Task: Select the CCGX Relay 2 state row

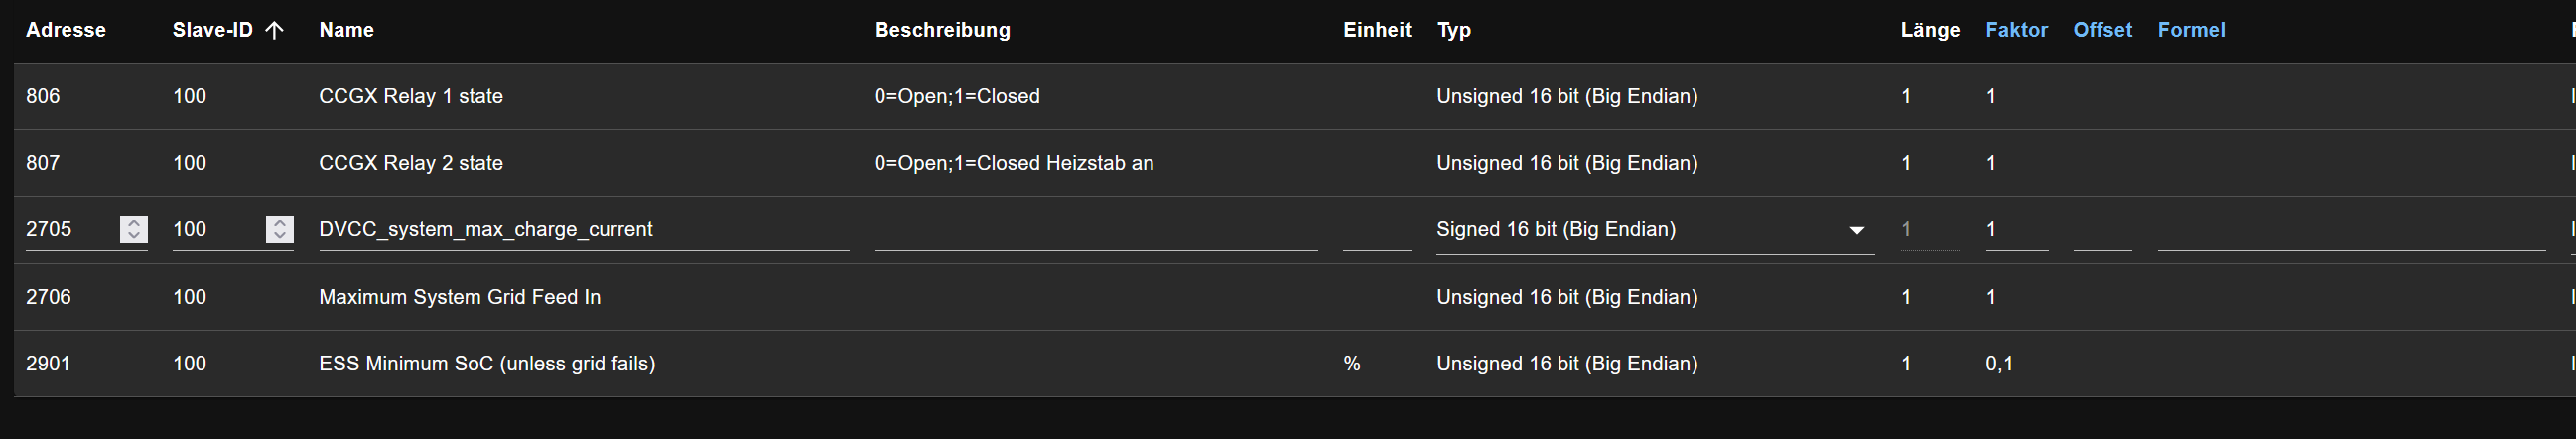Action: coord(411,163)
